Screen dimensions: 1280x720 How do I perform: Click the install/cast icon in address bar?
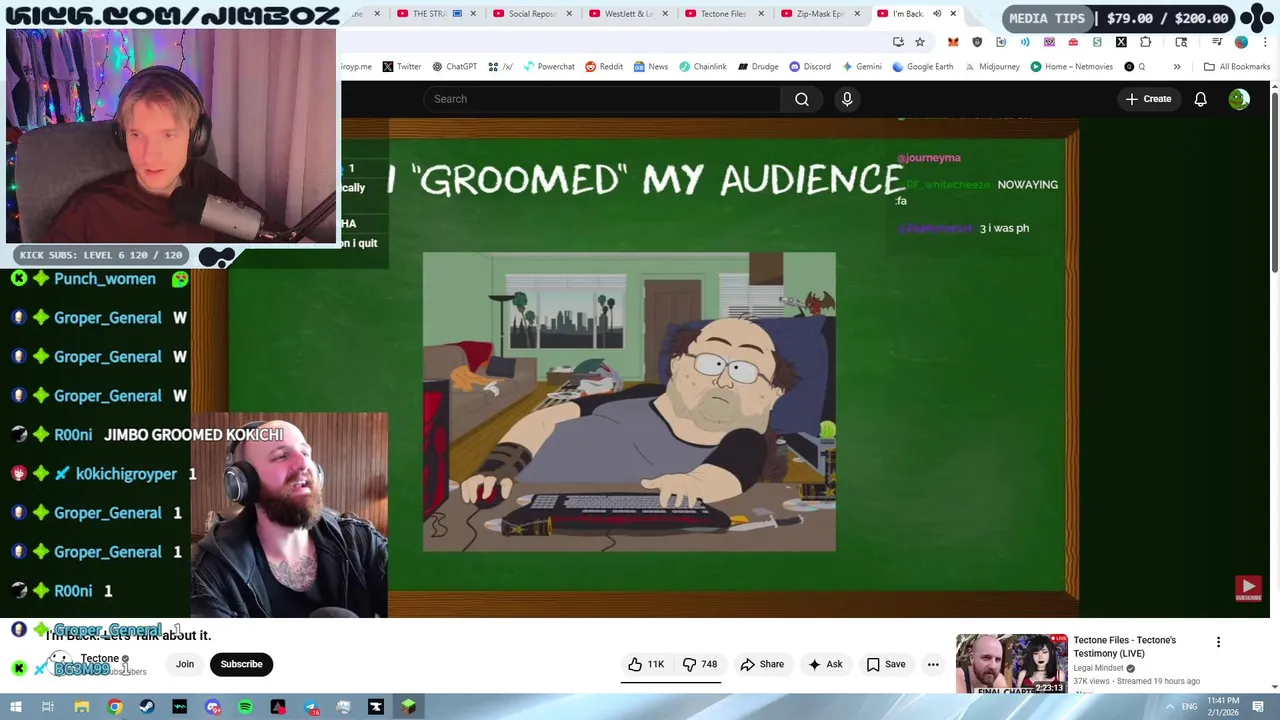point(898,42)
